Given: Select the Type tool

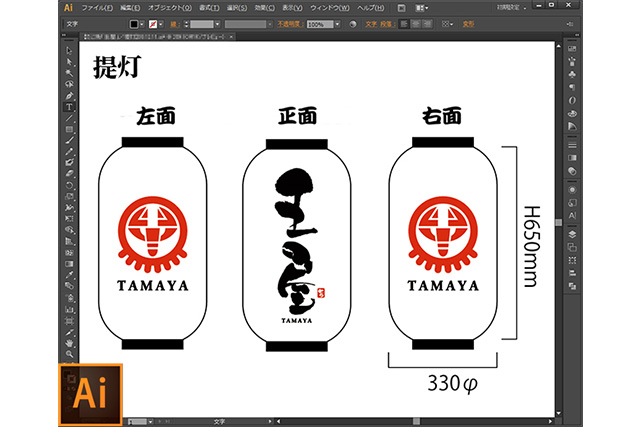Looking at the screenshot, I should pyautogui.click(x=69, y=107).
